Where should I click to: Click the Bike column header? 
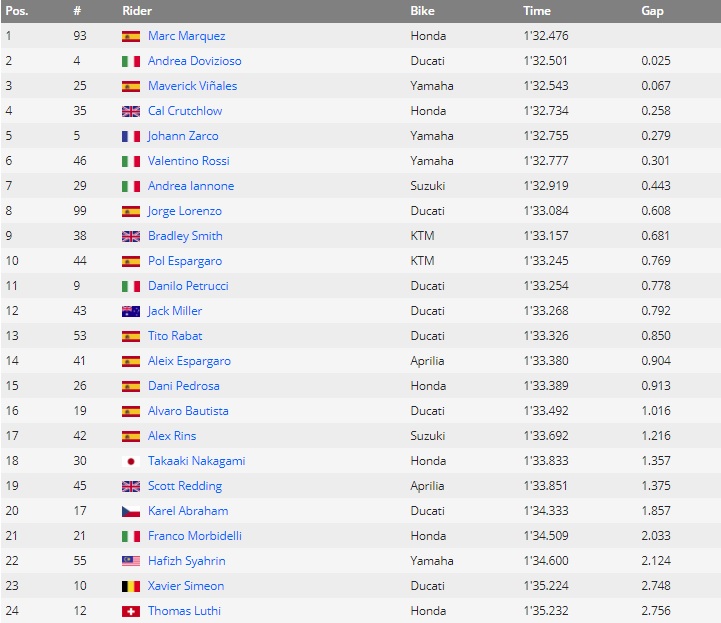[422, 11]
